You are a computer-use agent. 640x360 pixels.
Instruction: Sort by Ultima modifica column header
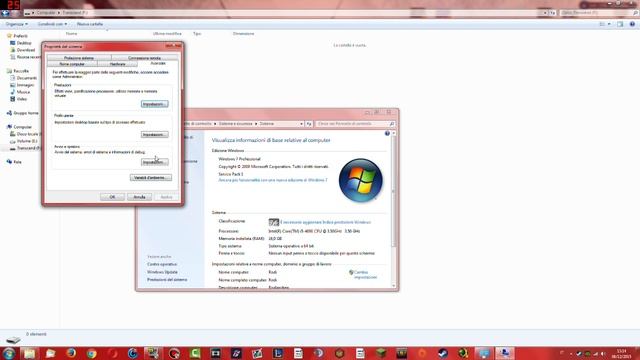click(x=167, y=33)
